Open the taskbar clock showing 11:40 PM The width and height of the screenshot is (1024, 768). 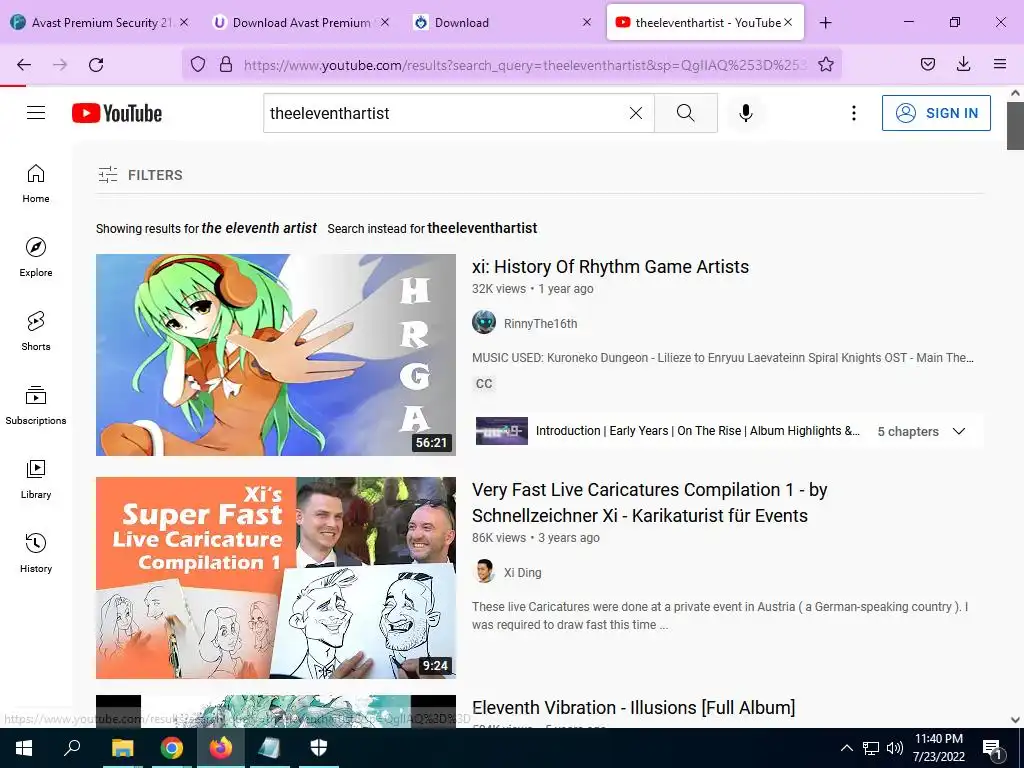point(938,748)
